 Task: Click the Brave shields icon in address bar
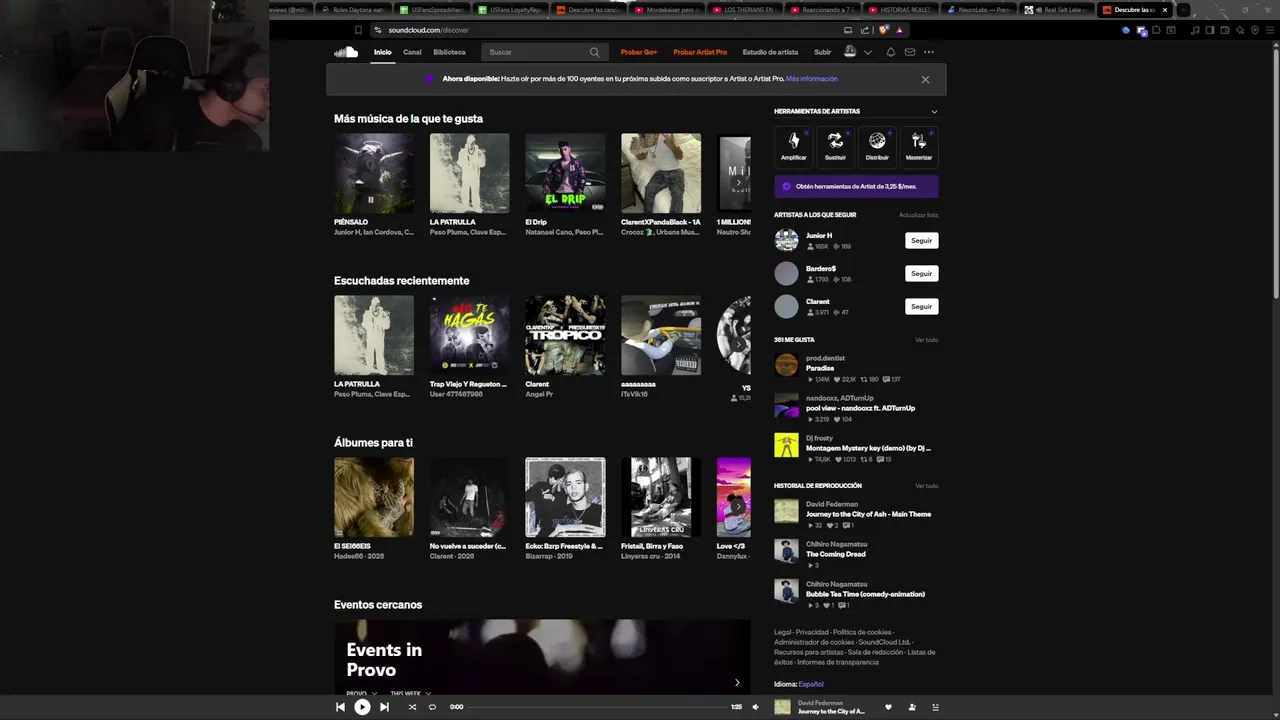coord(884,30)
